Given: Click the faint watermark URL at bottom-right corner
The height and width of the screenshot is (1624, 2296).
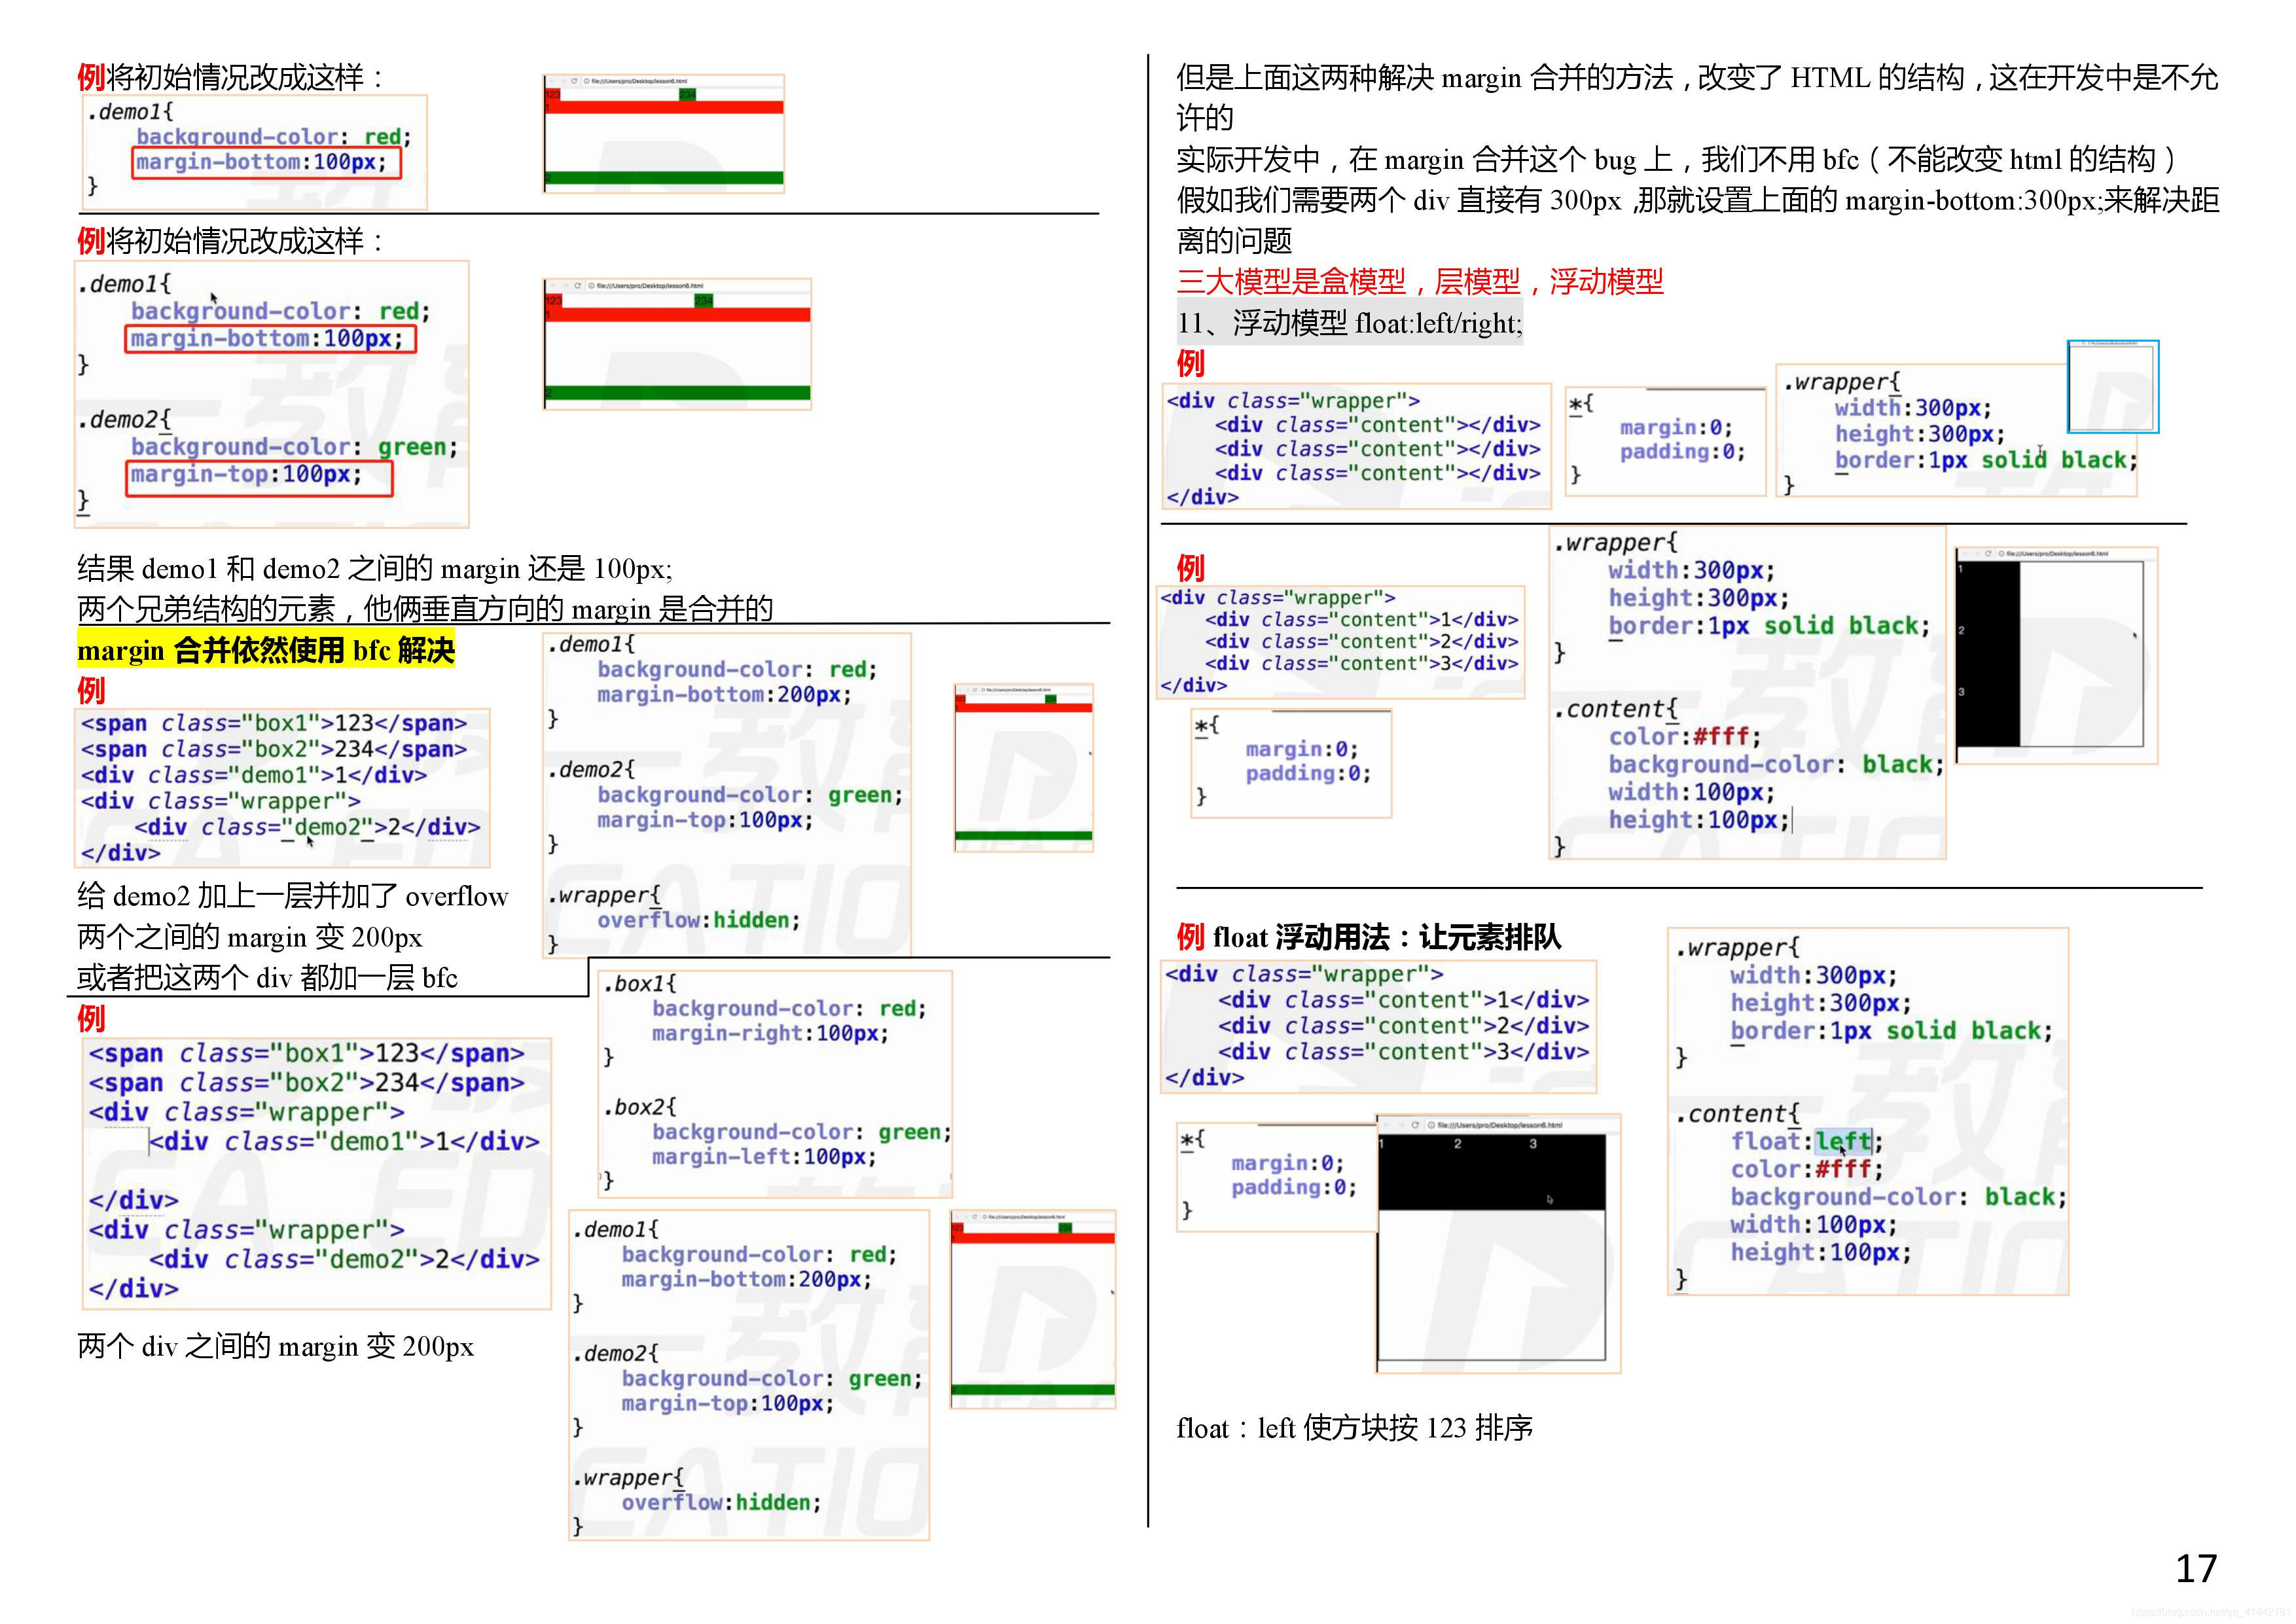Looking at the screenshot, I should (2210, 1612).
